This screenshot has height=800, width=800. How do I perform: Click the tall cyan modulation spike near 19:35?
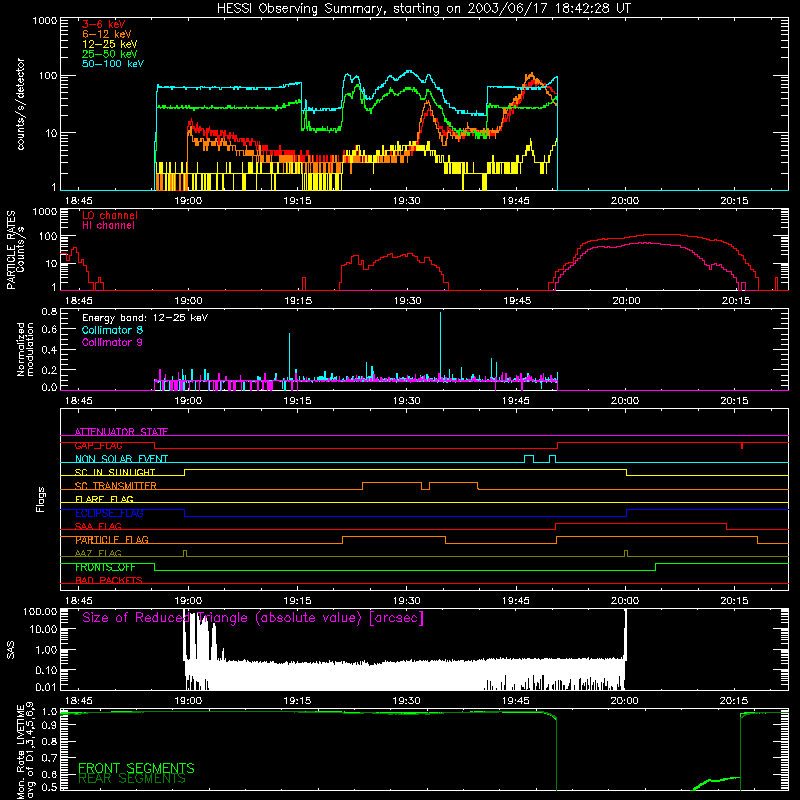(x=440, y=347)
